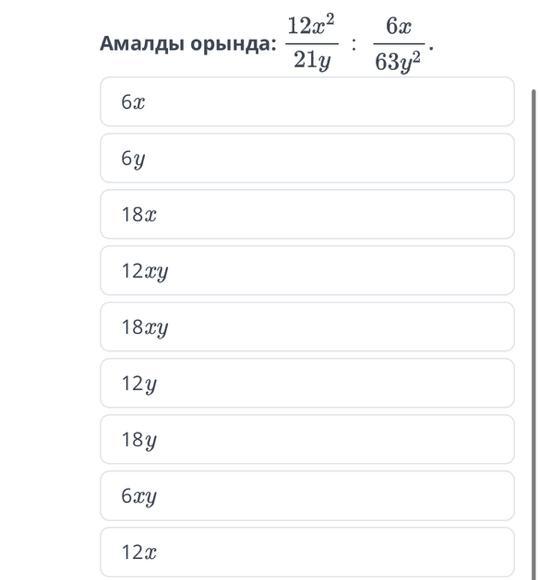Choose the 12xy answer option
This screenshot has width=540, height=580.
pyautogui.click(x=307, y=270)
